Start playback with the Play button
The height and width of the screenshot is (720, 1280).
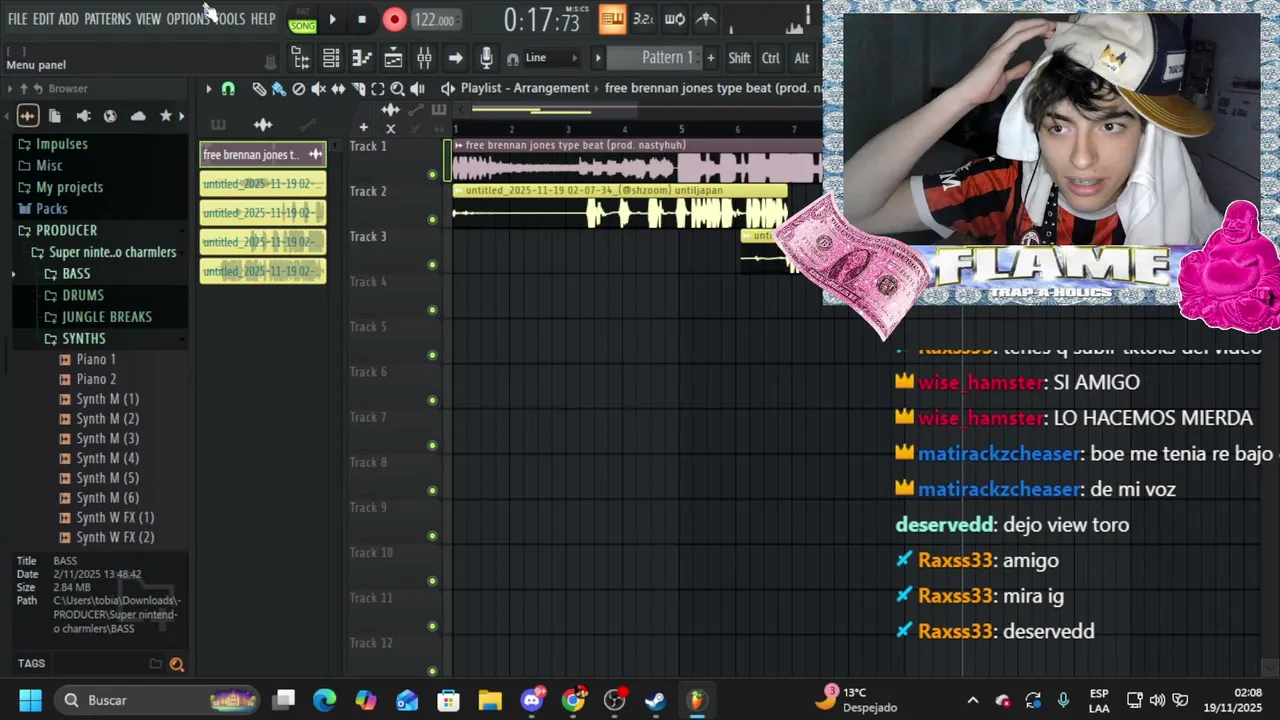[333, 19]
